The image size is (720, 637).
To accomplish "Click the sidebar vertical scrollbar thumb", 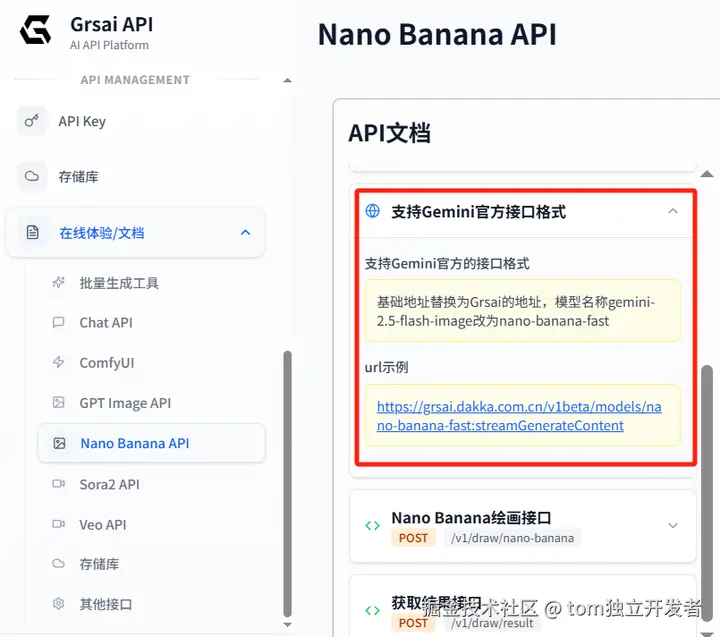I will coord(287,484).
